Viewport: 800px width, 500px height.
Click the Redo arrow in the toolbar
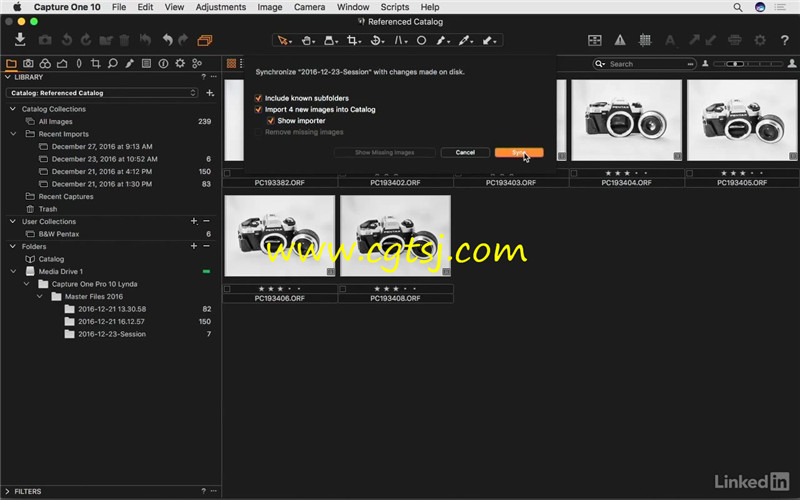click(x=183, y=40)
